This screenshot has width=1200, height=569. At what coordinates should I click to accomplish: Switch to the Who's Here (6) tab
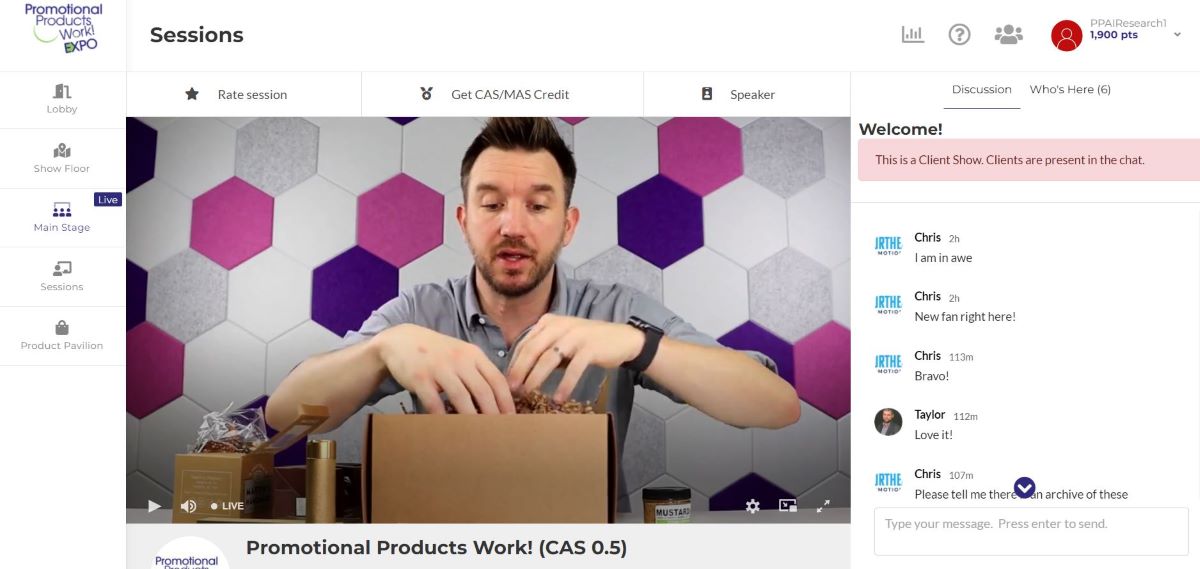point(1070,89)
